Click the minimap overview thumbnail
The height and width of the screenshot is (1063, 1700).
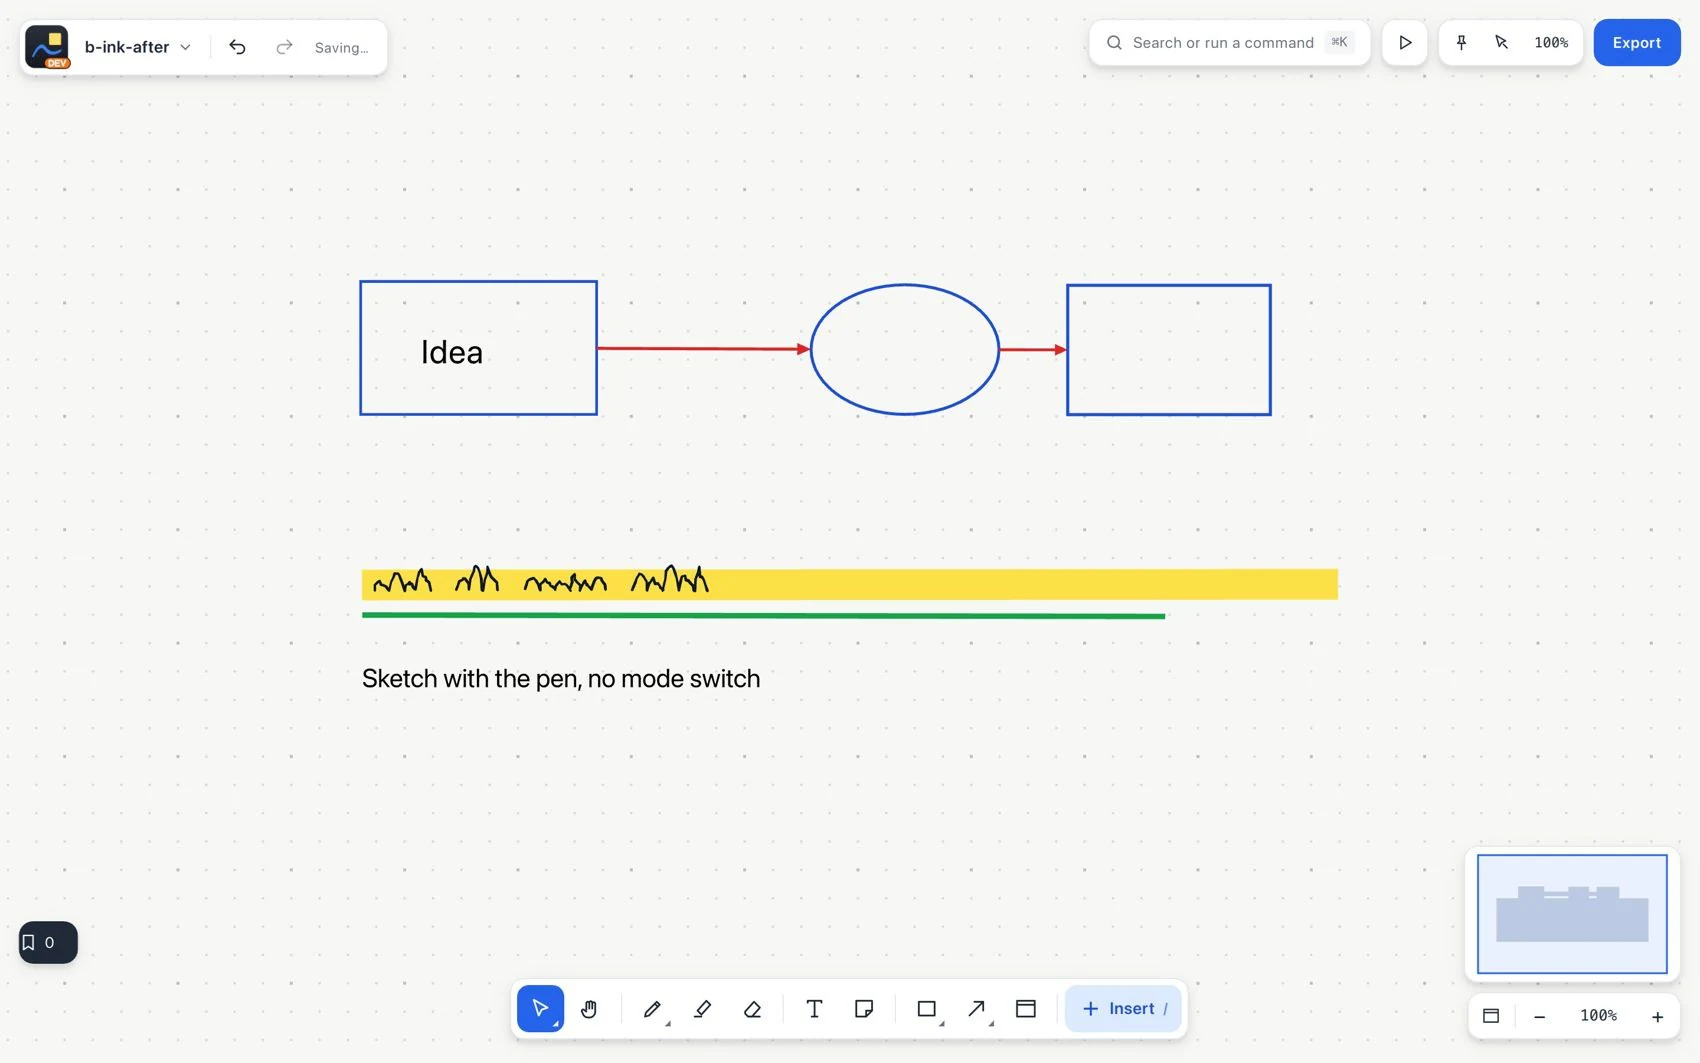tap(1572, 913)
